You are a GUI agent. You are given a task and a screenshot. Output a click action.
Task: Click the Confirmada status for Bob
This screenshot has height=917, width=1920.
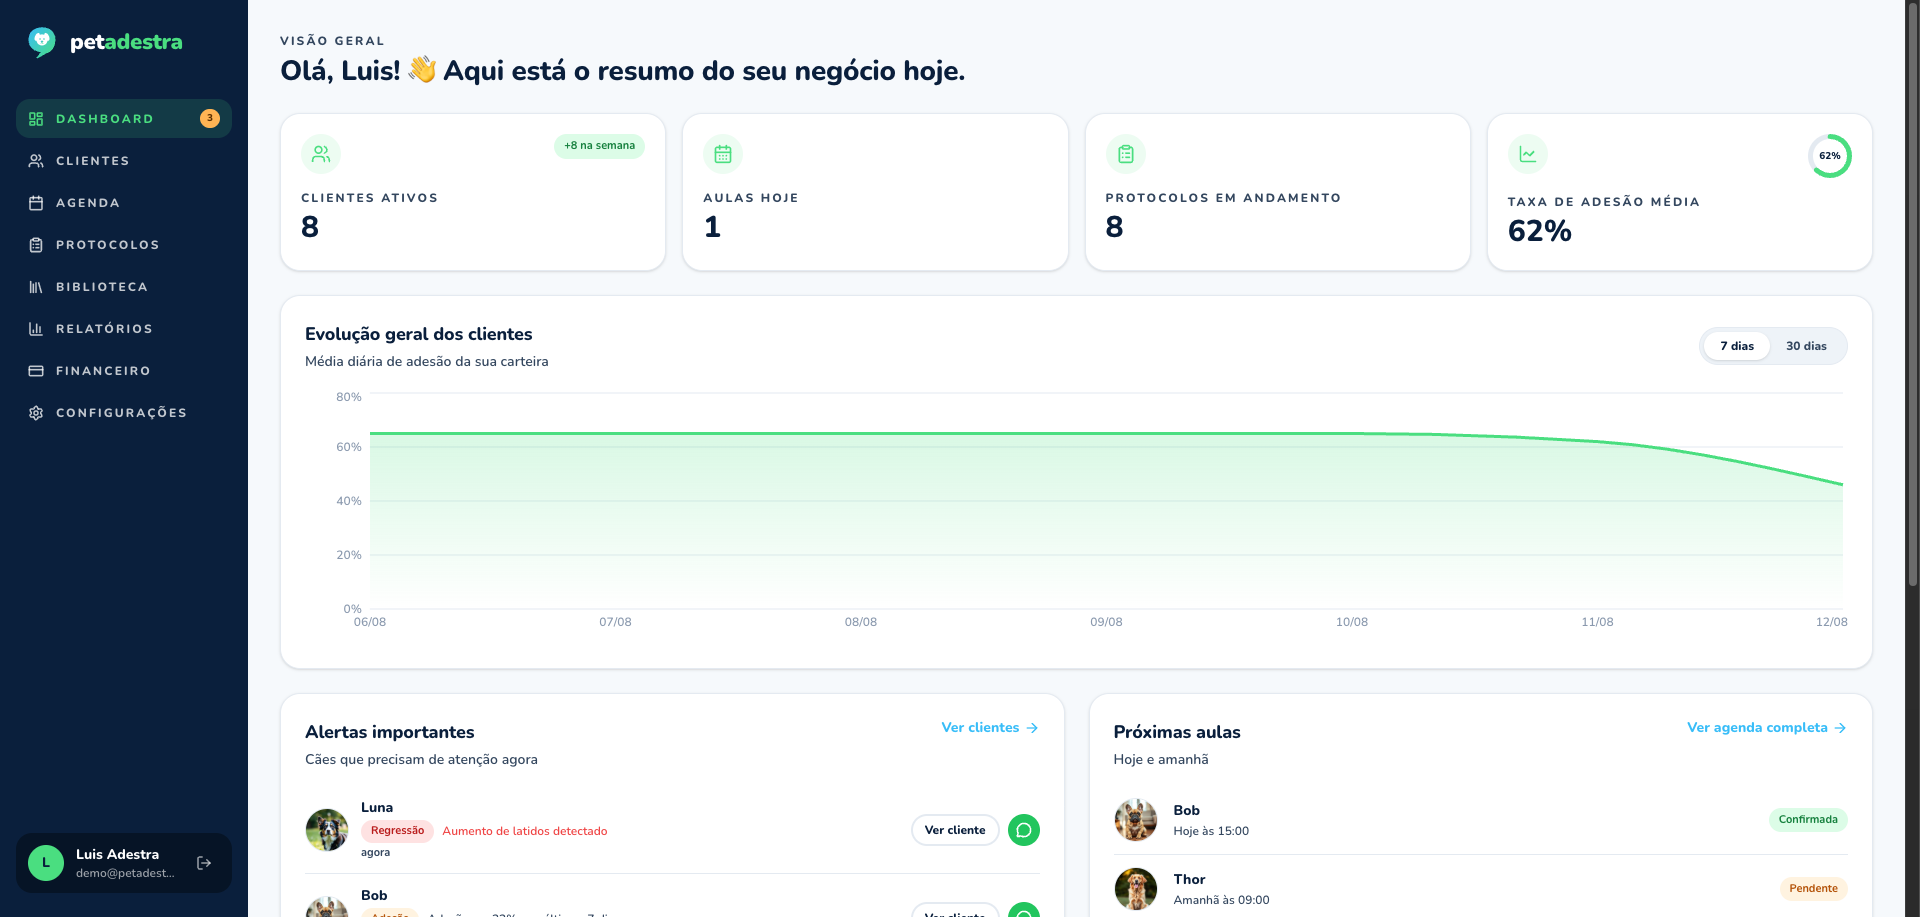tap(1808, 820)
